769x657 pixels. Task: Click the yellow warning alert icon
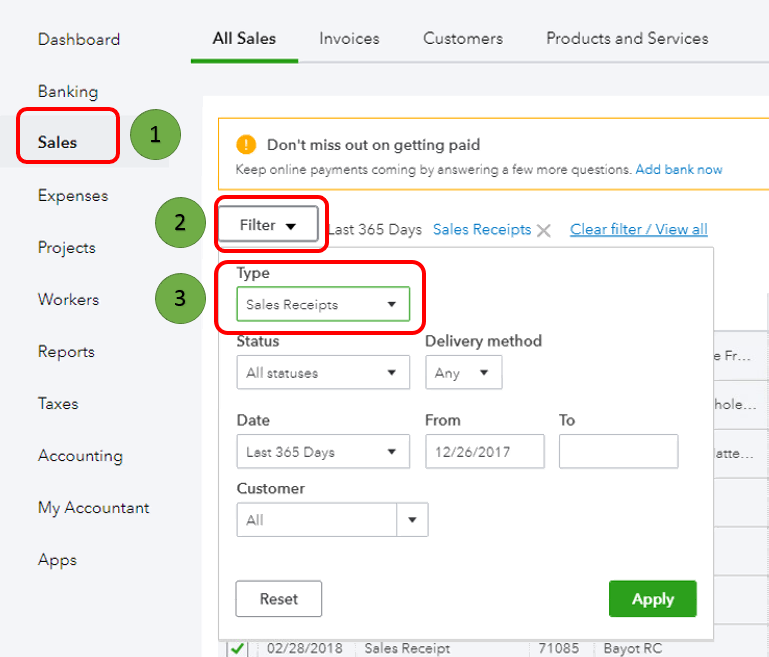pyautogui.click(x=246, y=146)
